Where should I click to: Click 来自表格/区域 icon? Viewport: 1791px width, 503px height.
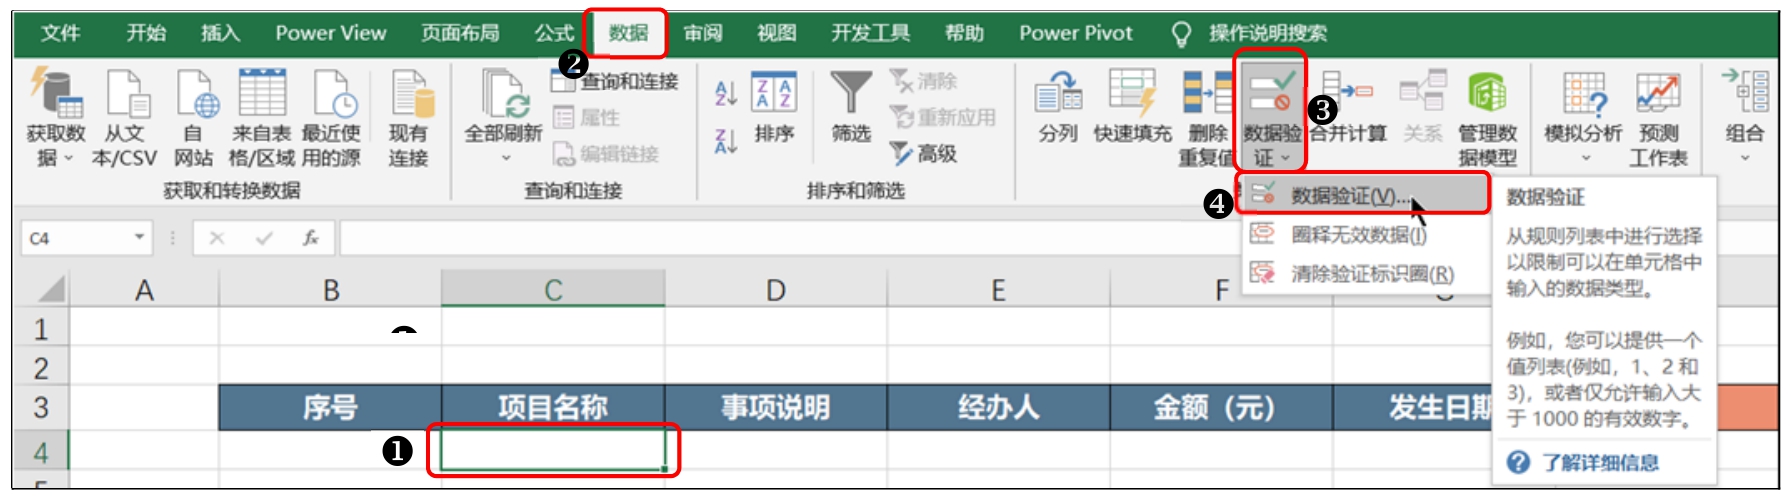click(262, 92)
